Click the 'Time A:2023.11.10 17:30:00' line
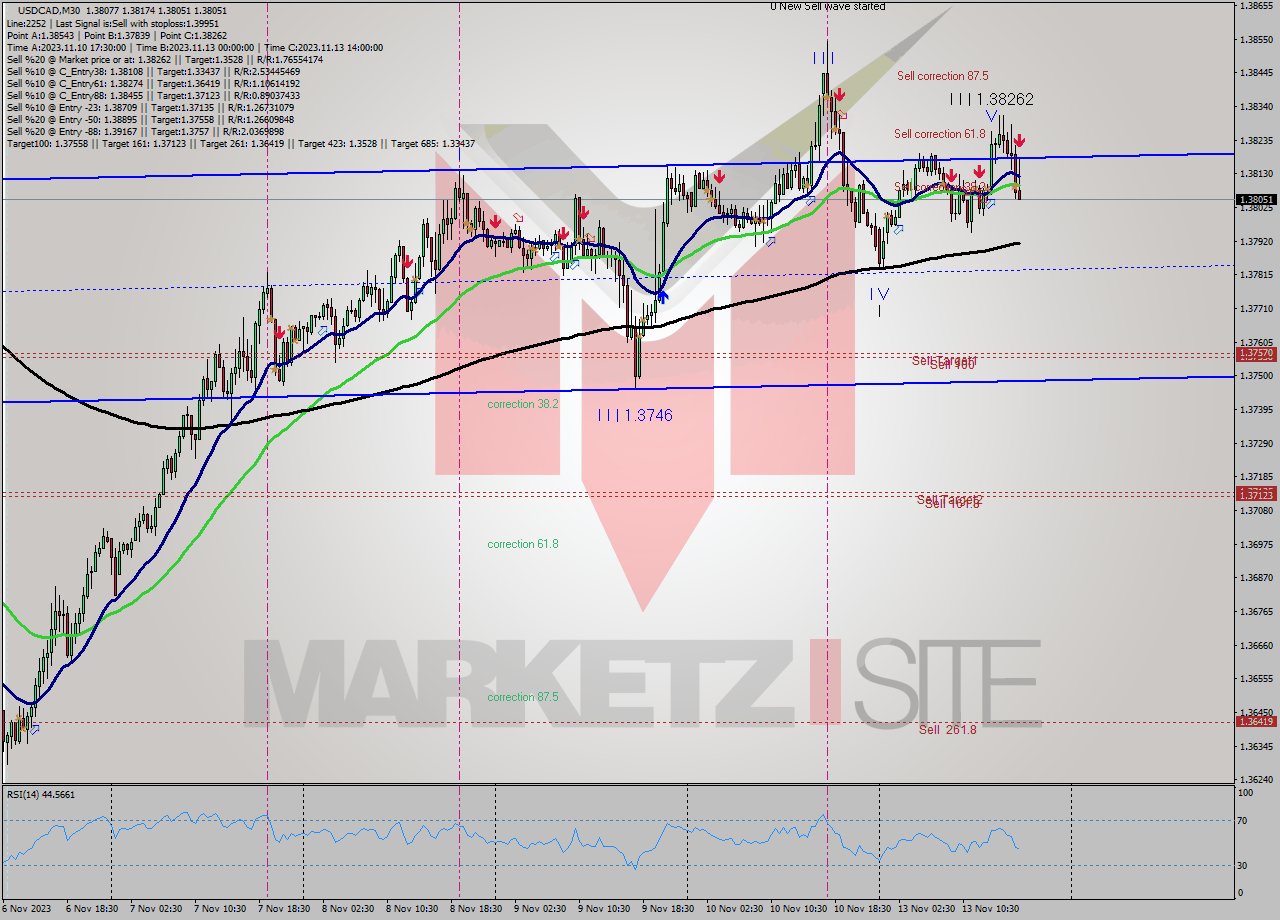 coord(194,48)
